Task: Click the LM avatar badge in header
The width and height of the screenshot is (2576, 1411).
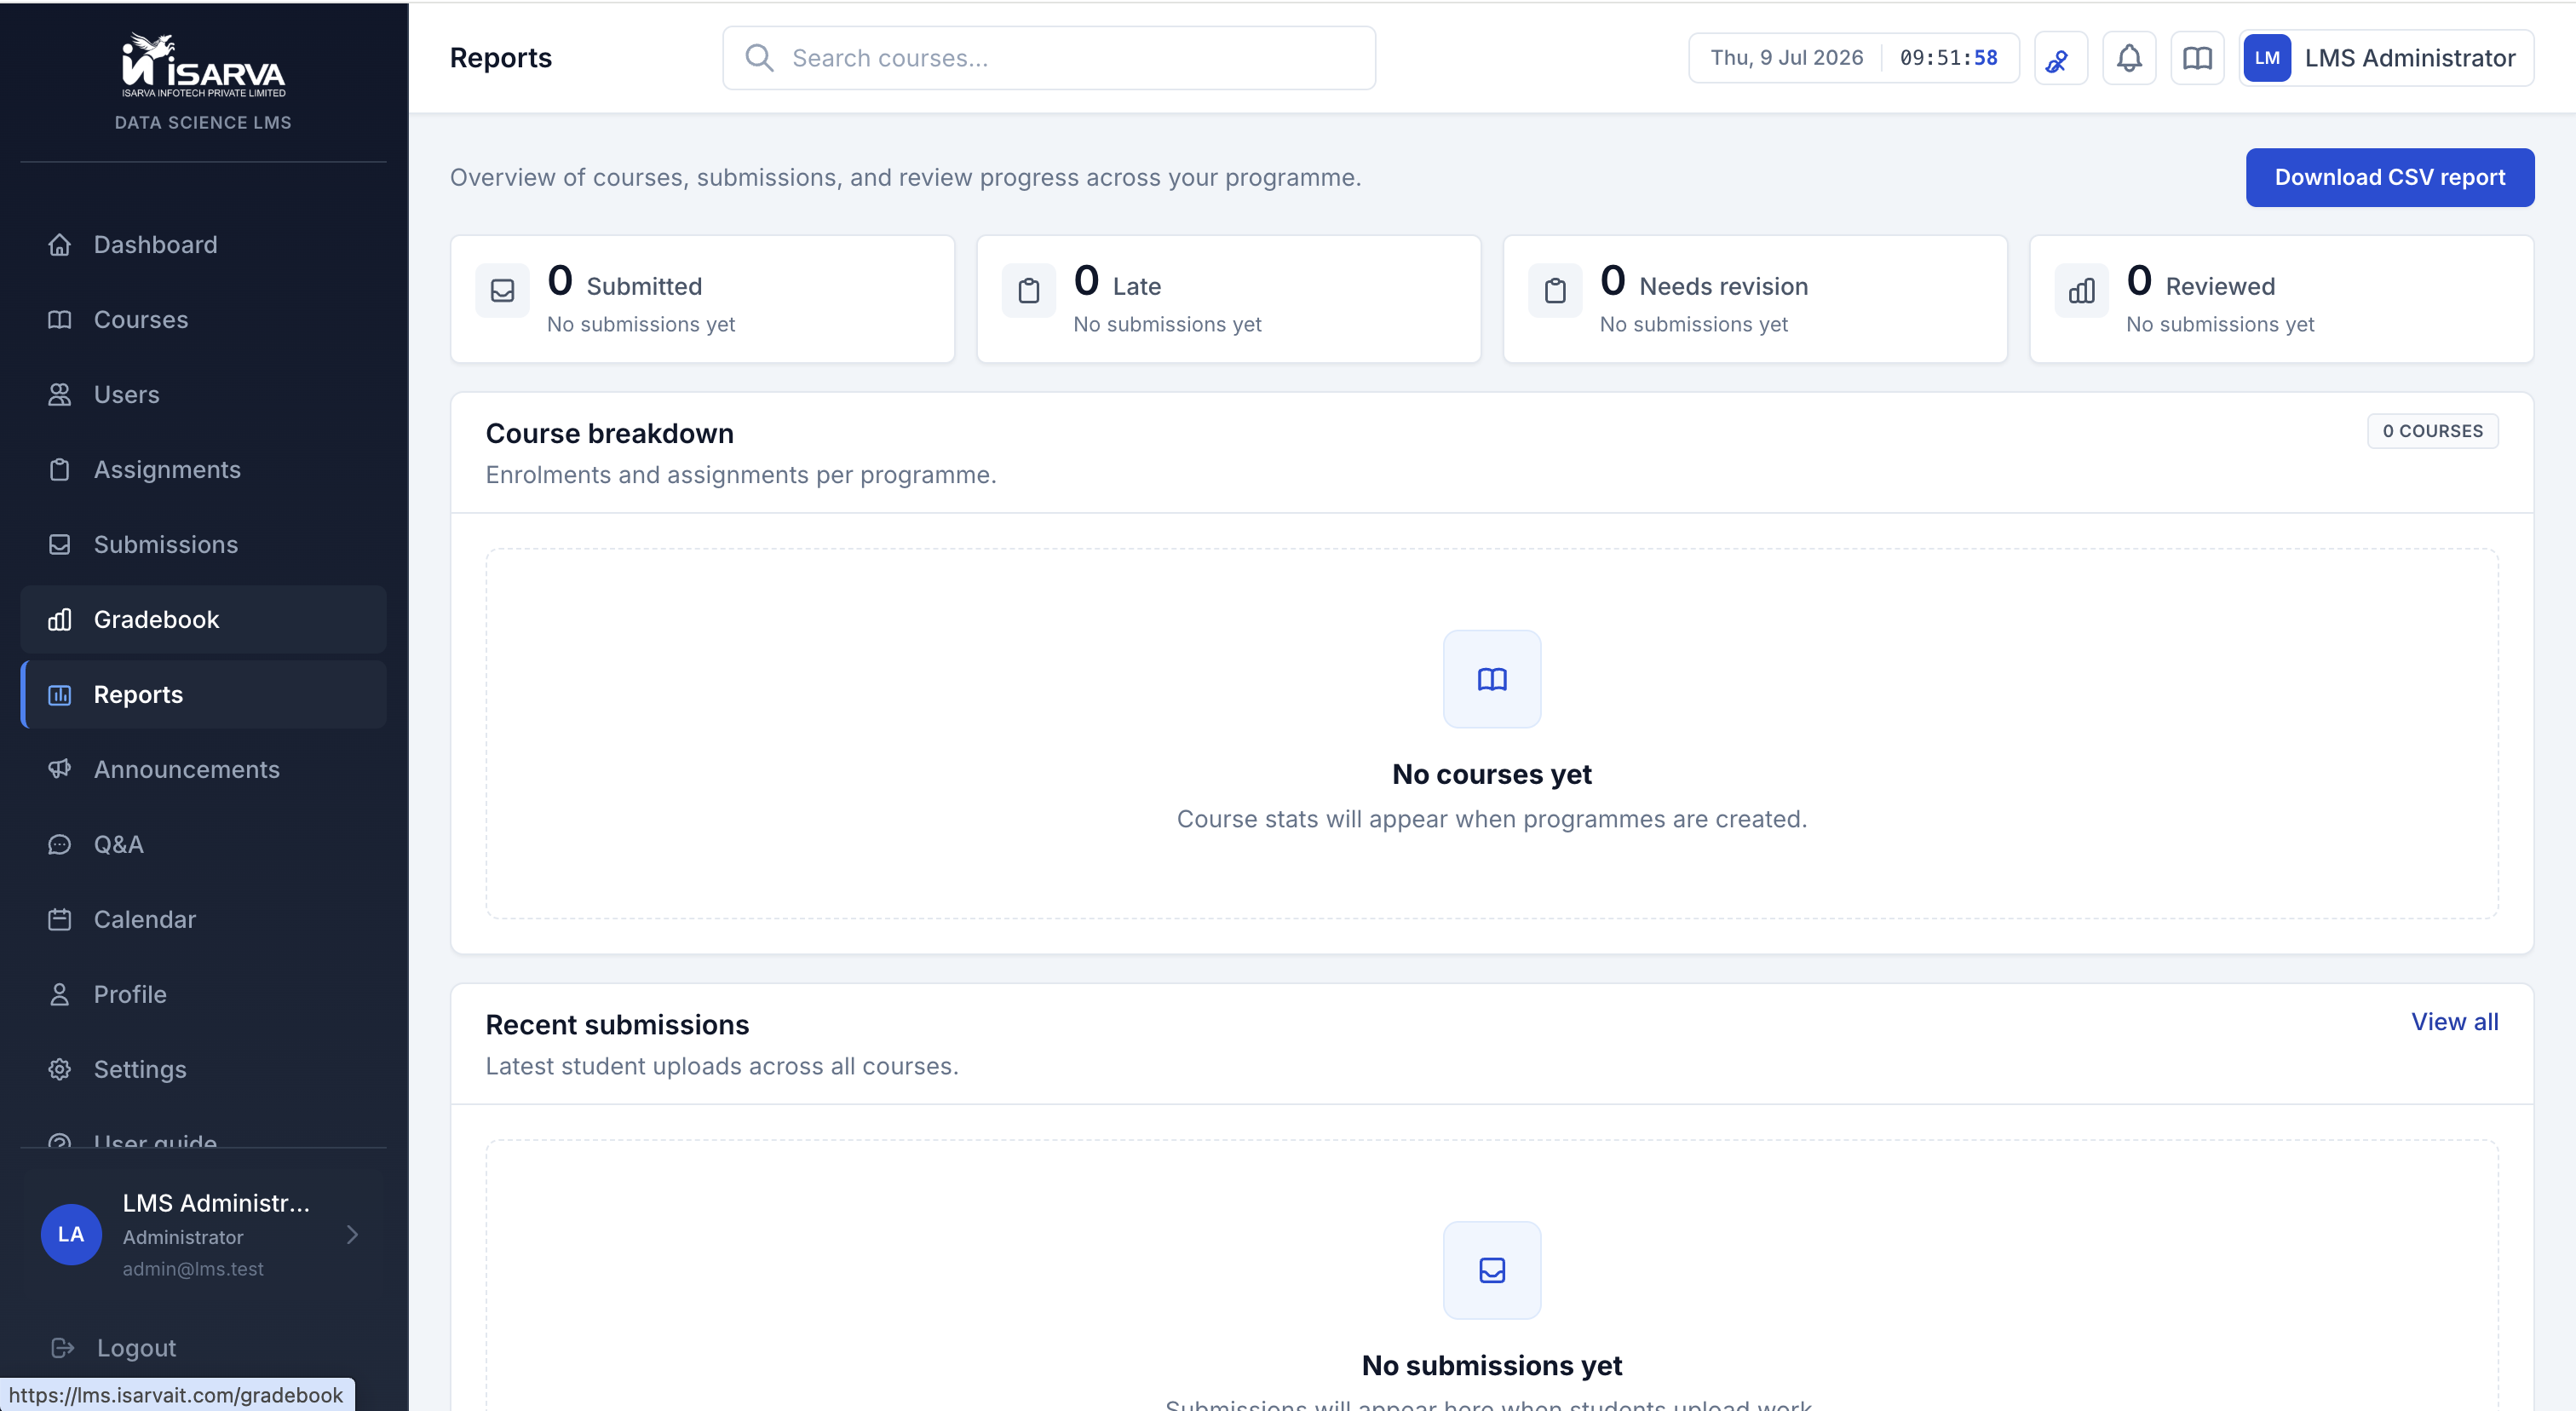Action: [2266, 58]
